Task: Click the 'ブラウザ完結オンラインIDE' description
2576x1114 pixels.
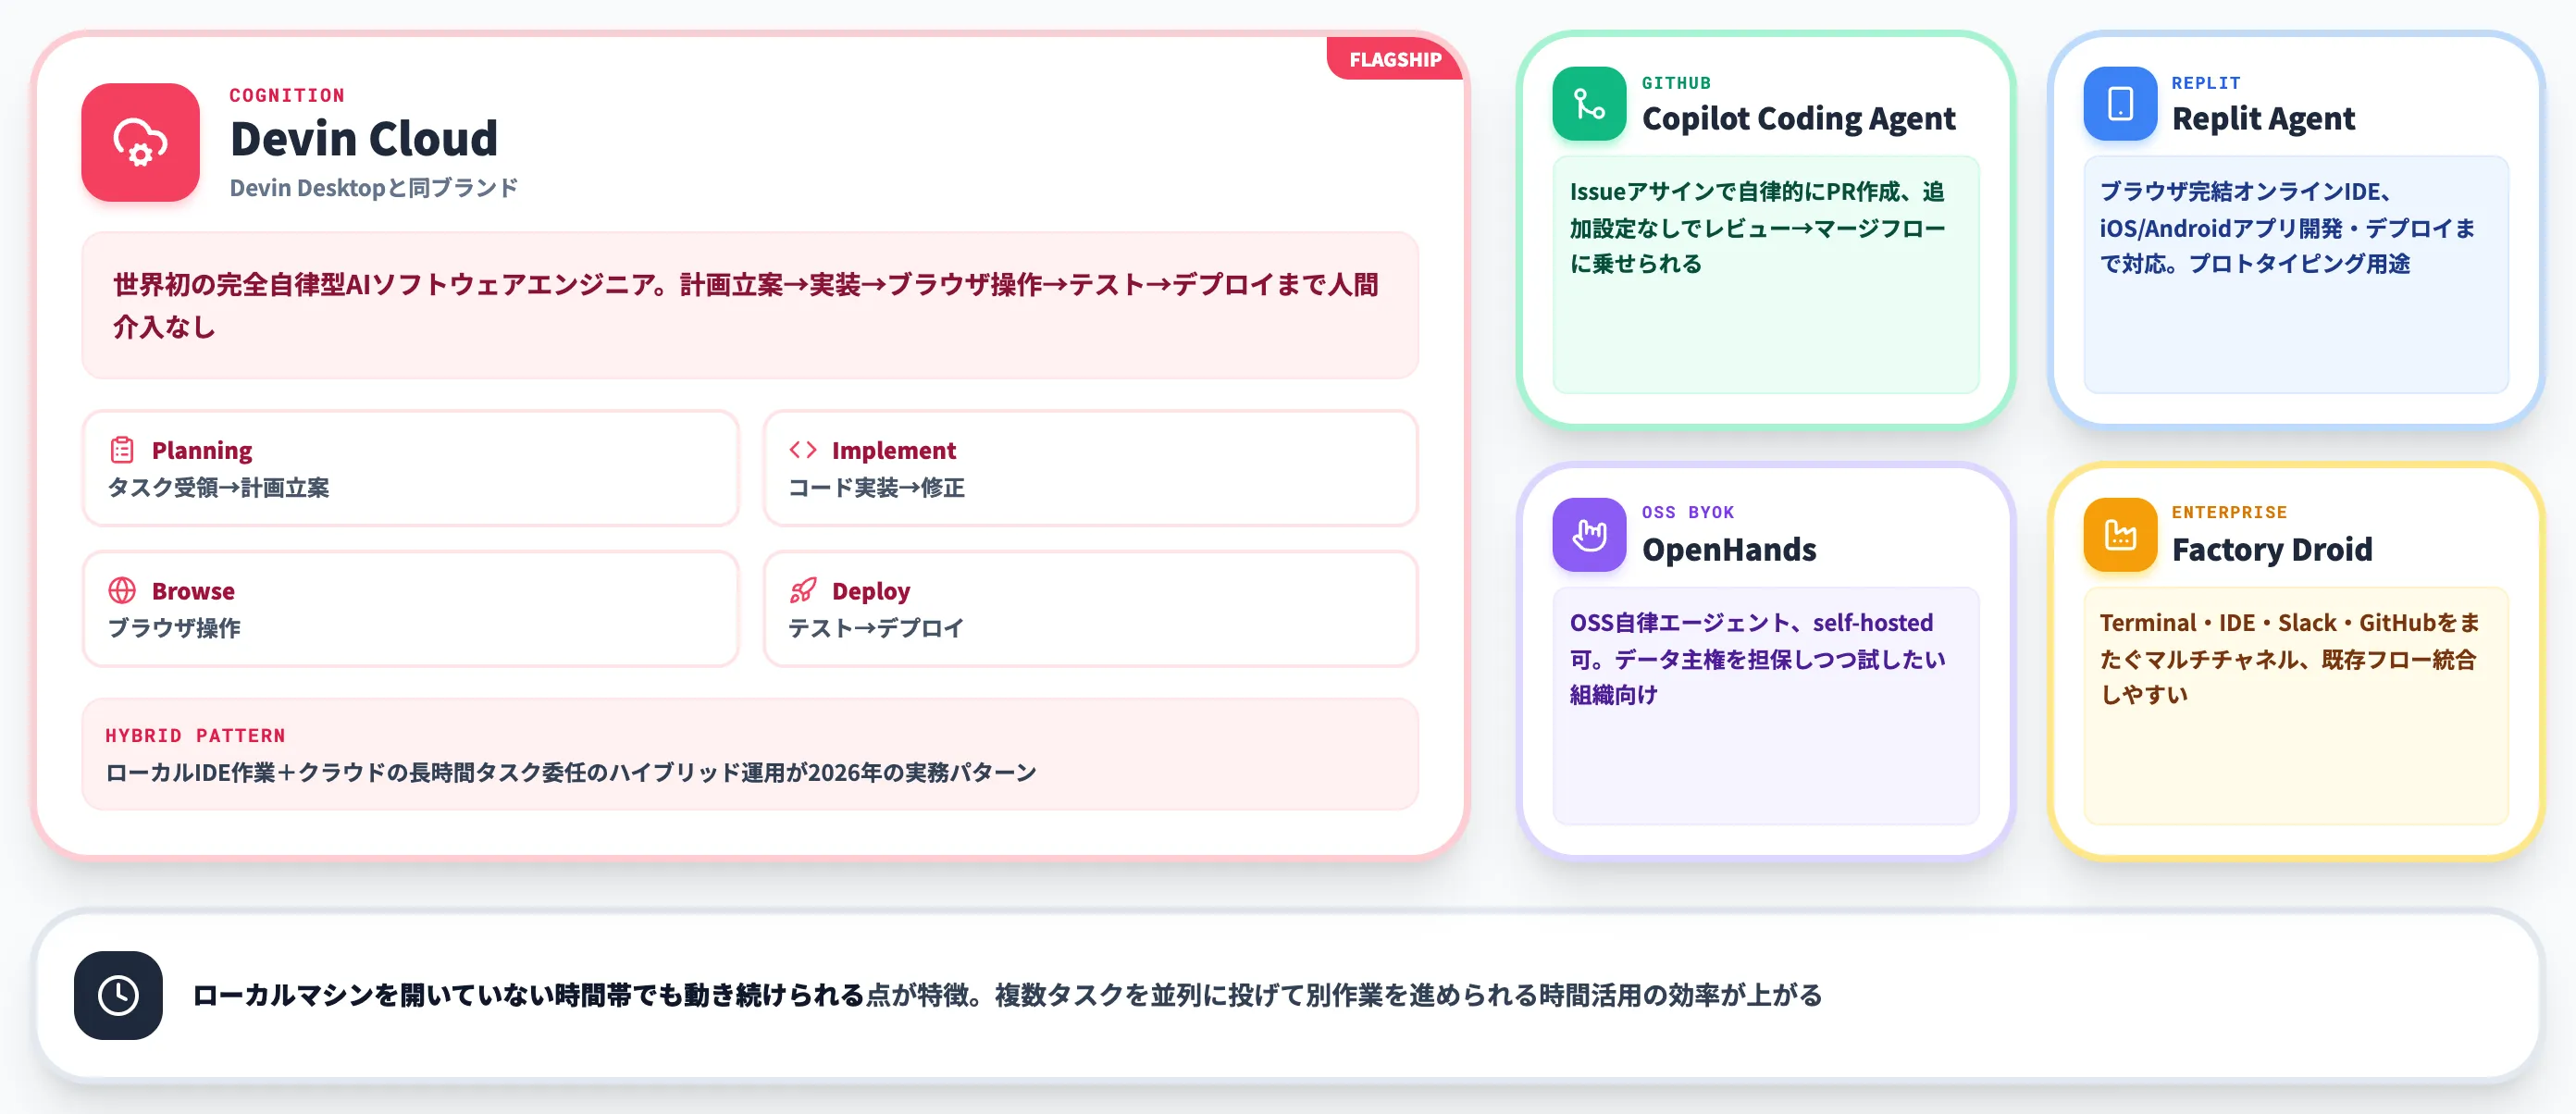Action: (2288, 228)
